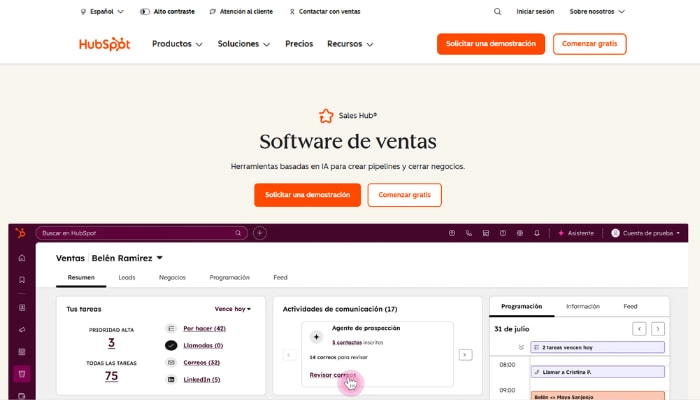Click the Buscar en HubSpot search field
This screenshot has width=700, height=400.
[142, 233]
